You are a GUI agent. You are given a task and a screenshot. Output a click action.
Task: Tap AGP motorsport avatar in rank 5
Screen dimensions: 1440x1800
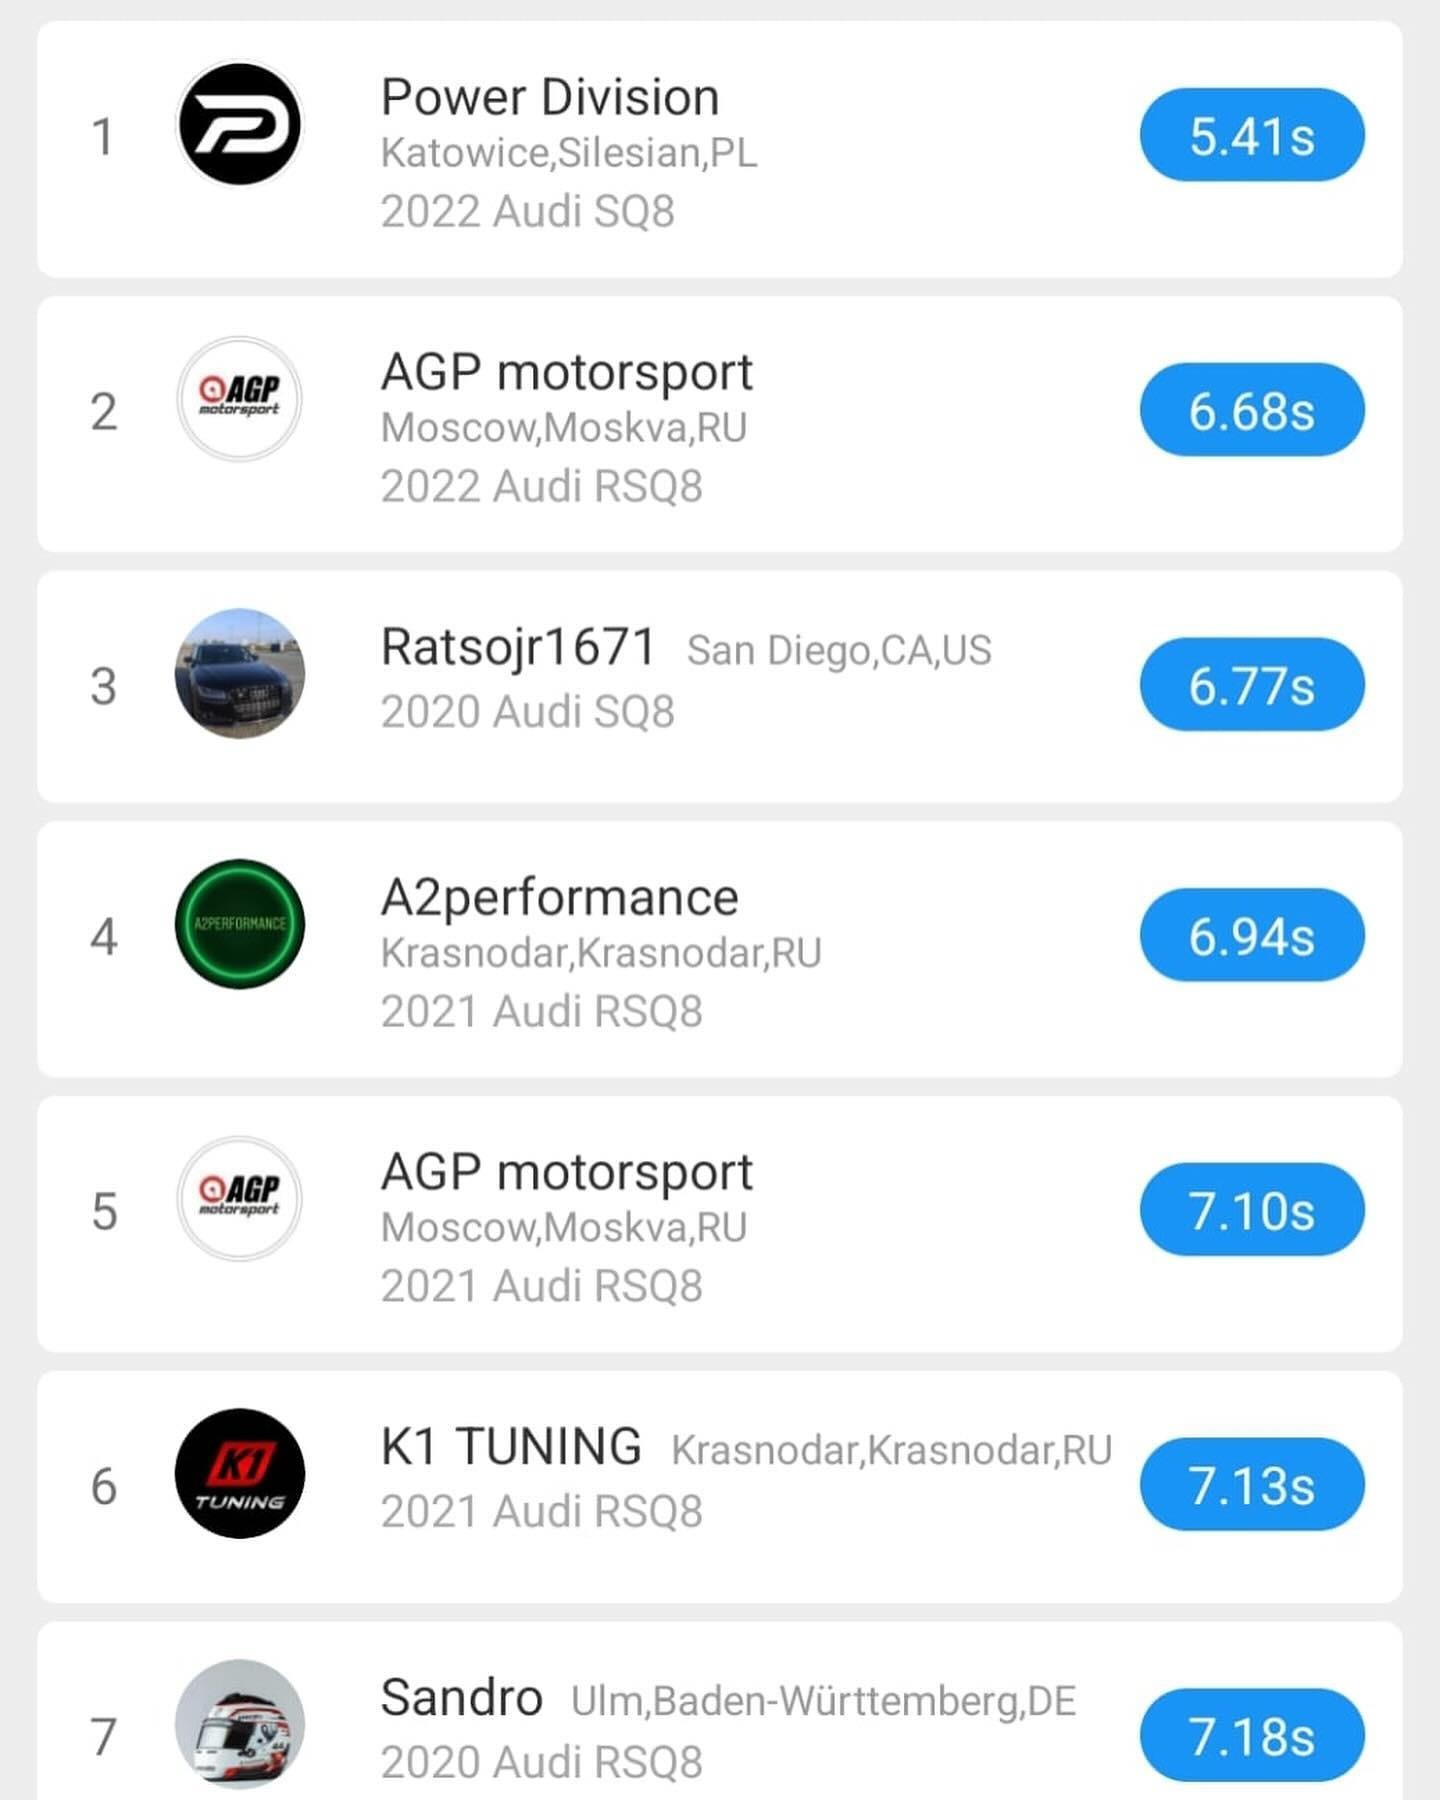coord(239,1198)
